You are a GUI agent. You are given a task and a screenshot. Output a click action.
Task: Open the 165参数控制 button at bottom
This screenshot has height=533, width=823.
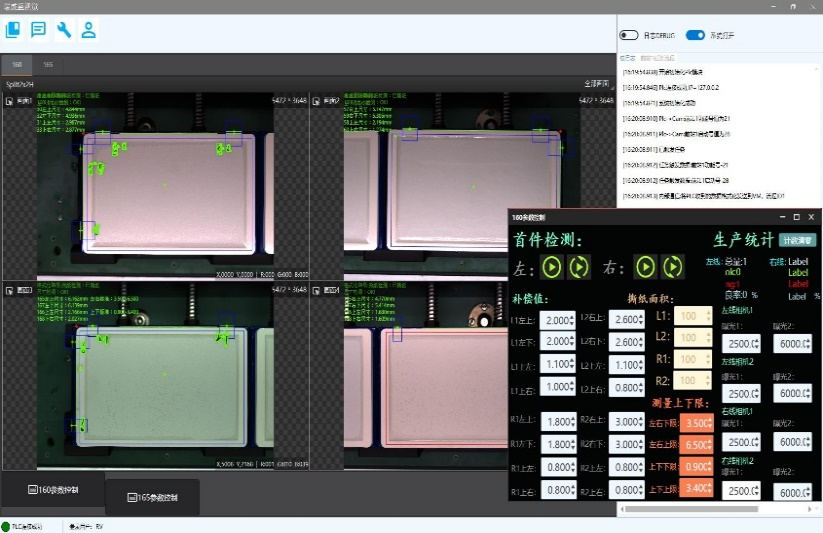click(153, 497)
